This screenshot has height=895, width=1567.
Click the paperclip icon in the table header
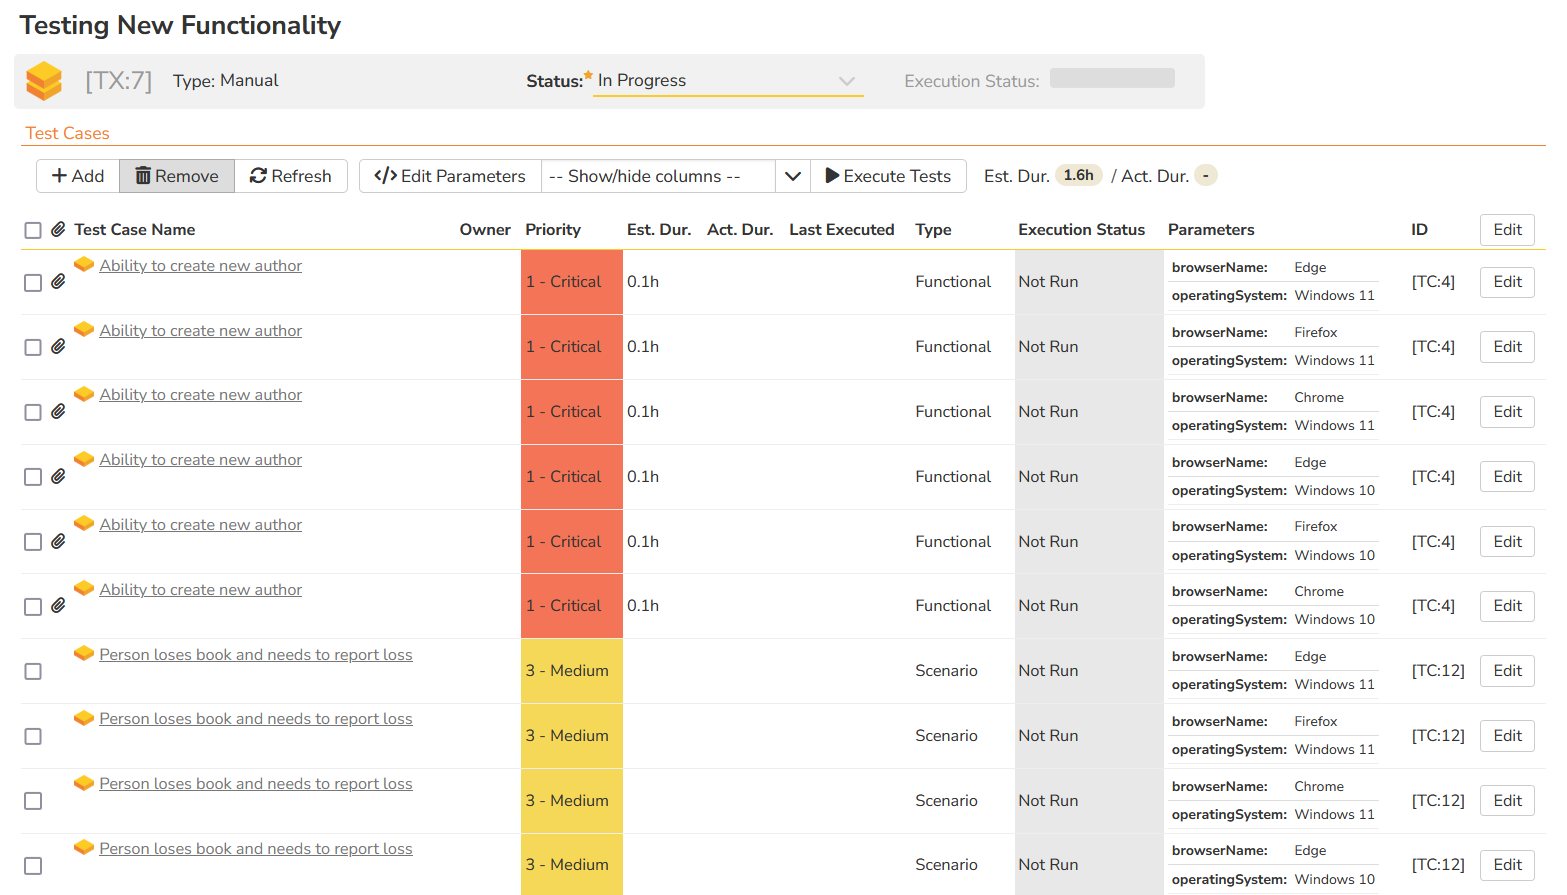coord(59,230)
